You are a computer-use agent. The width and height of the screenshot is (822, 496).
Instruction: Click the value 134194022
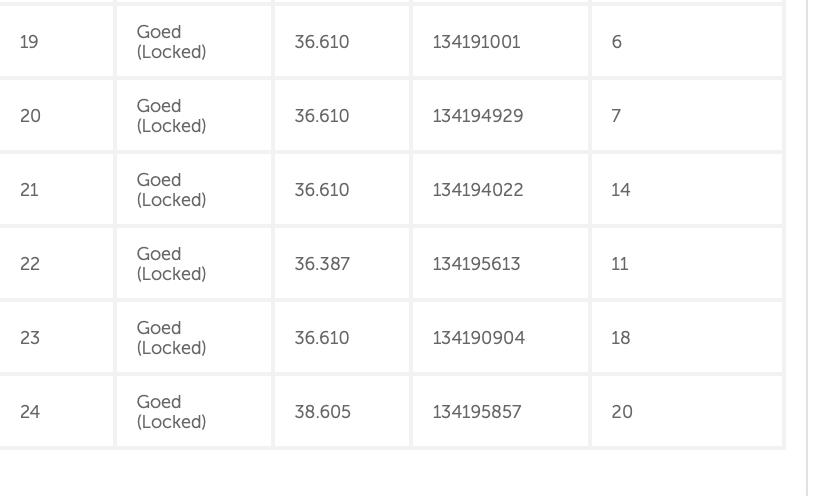tap(477, 190)
